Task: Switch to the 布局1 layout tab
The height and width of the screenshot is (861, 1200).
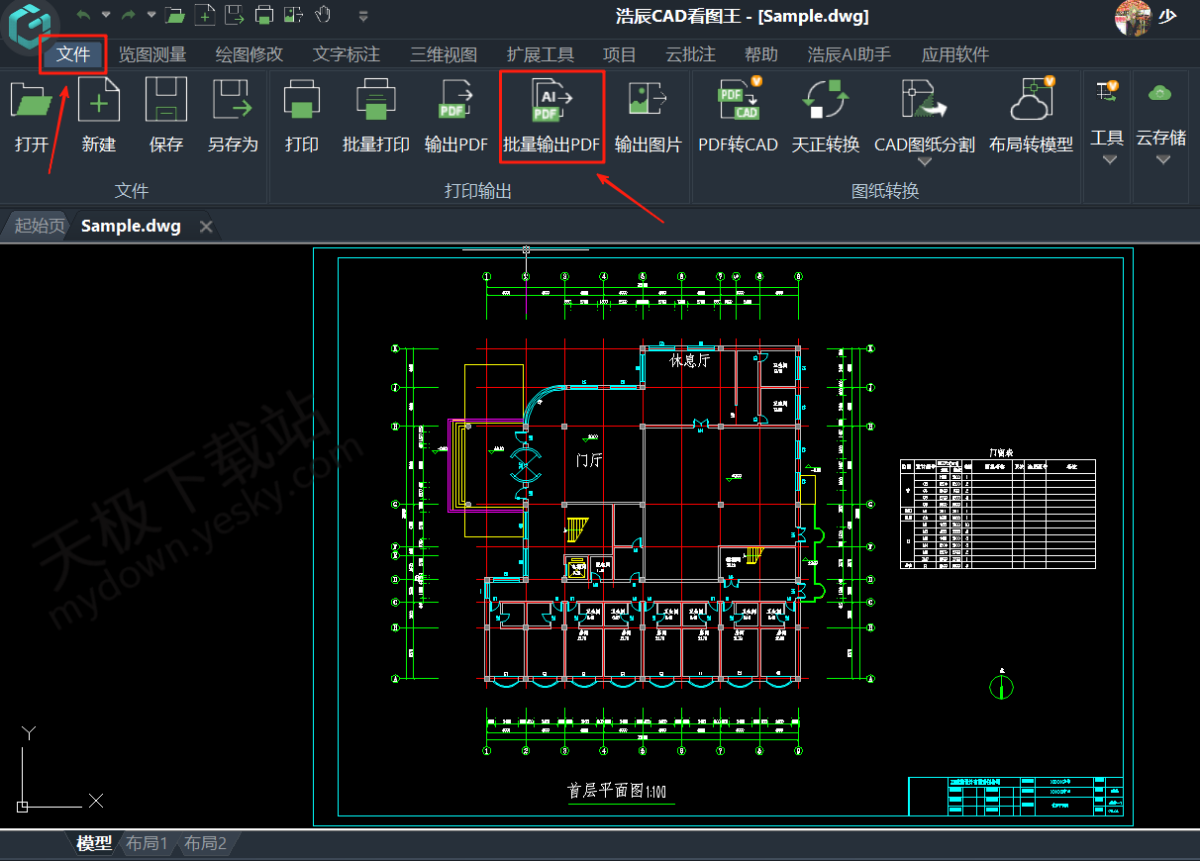Action: coord(146,844)
